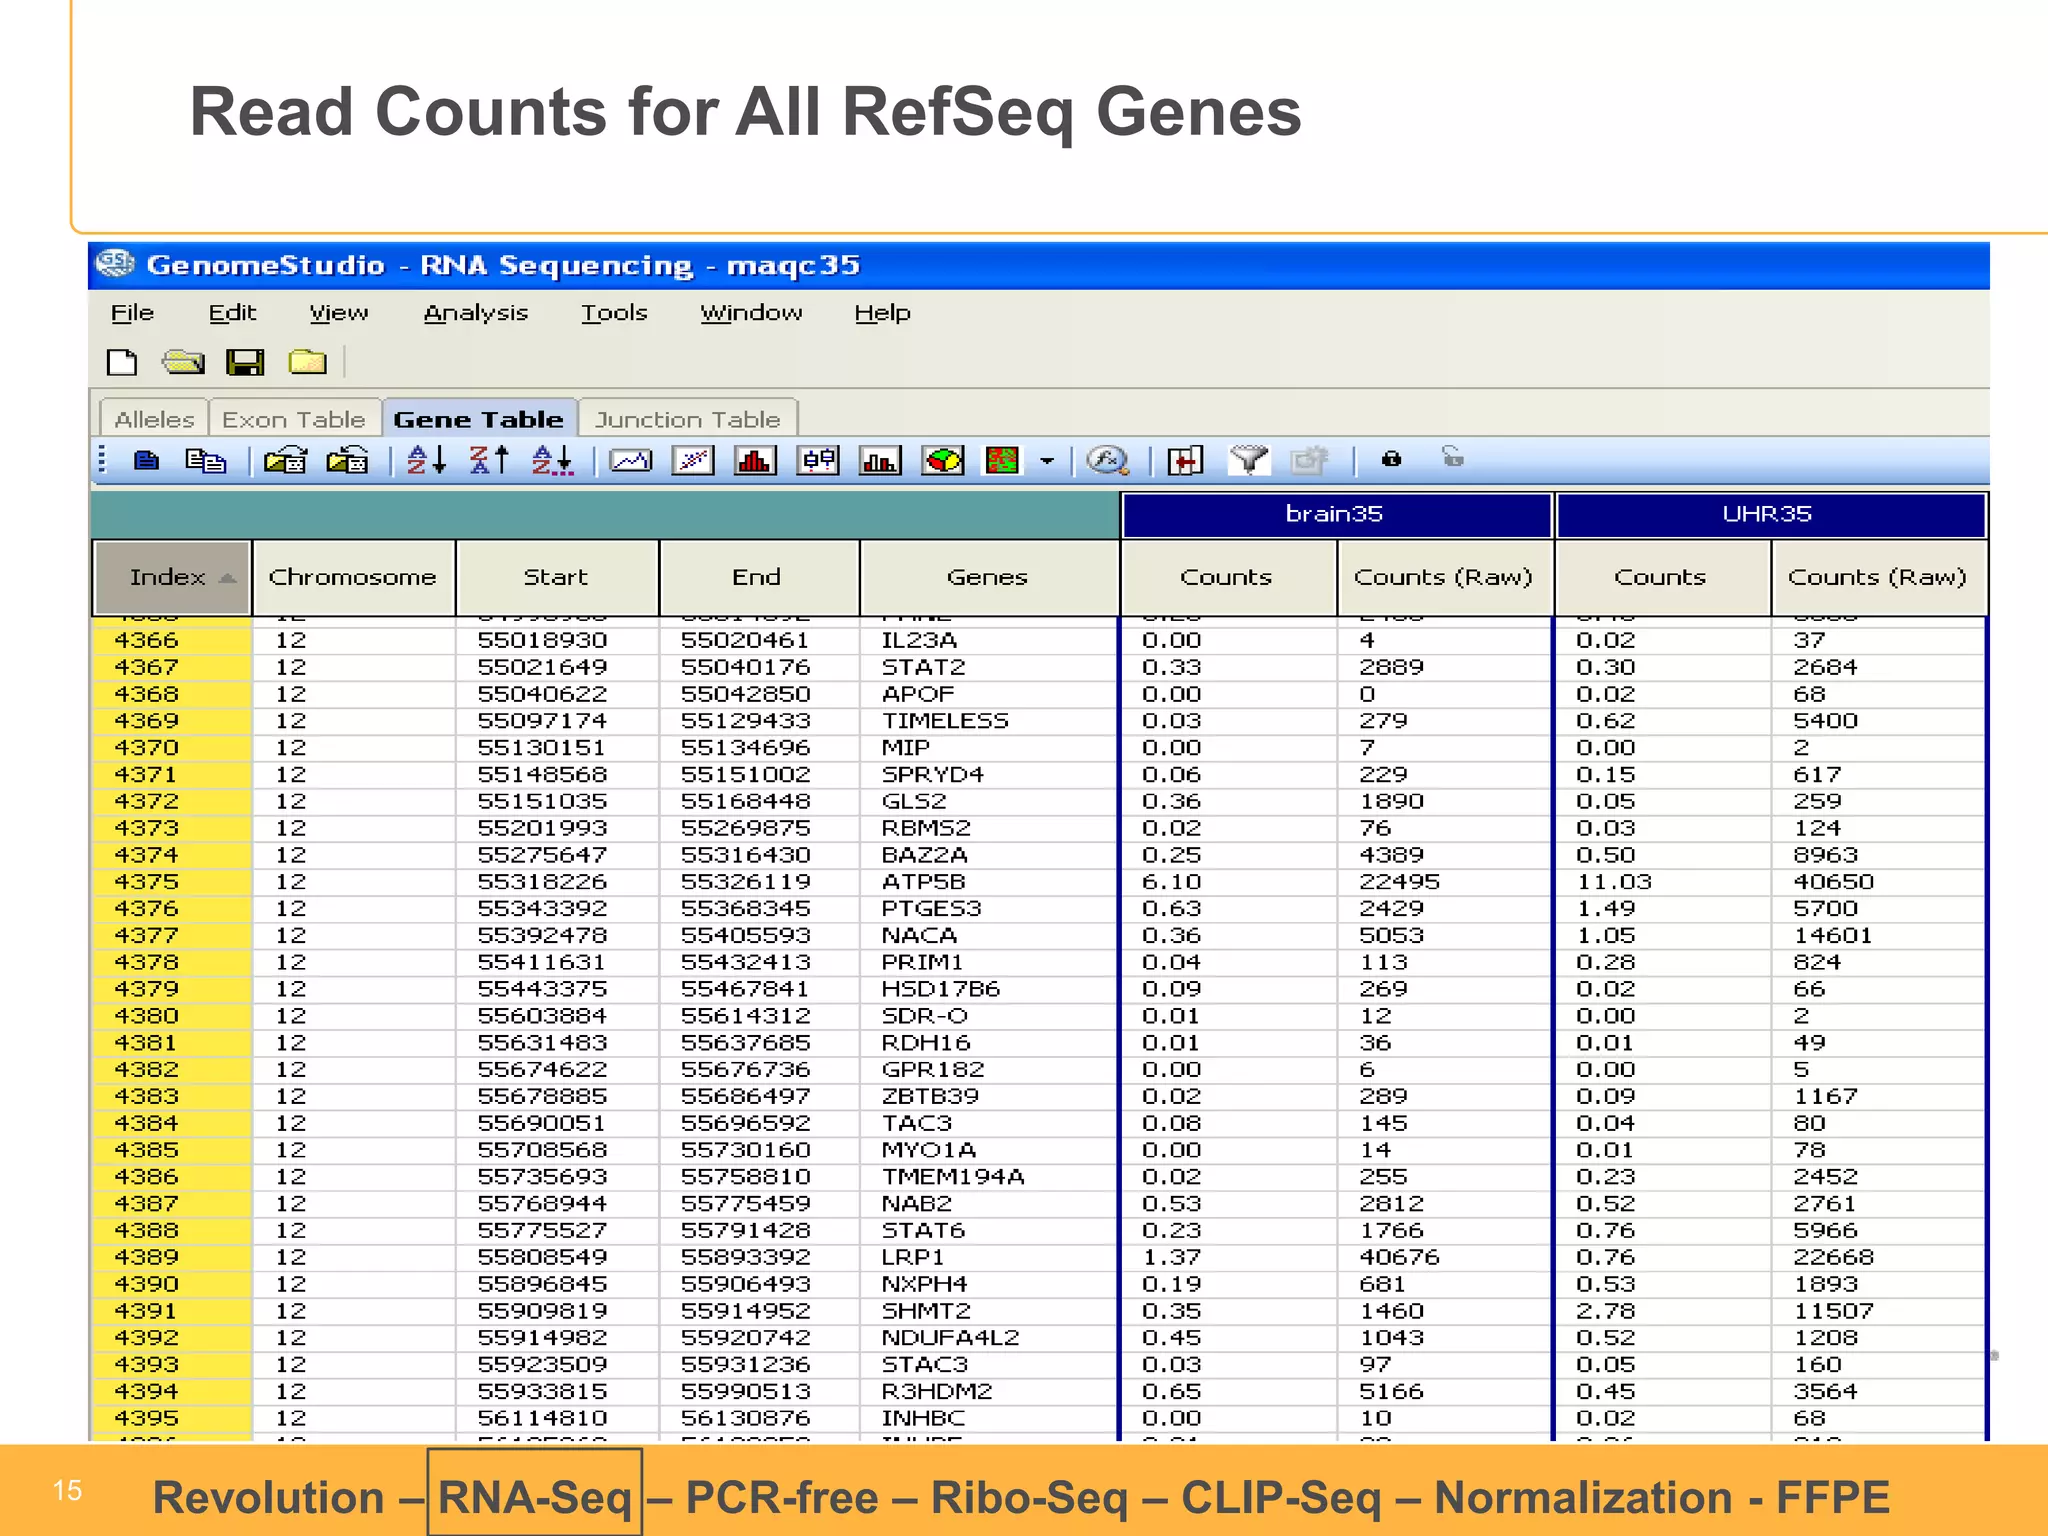Open the box plot icon
Viewport: 2048px width, 1536px height.
[818, 460]
